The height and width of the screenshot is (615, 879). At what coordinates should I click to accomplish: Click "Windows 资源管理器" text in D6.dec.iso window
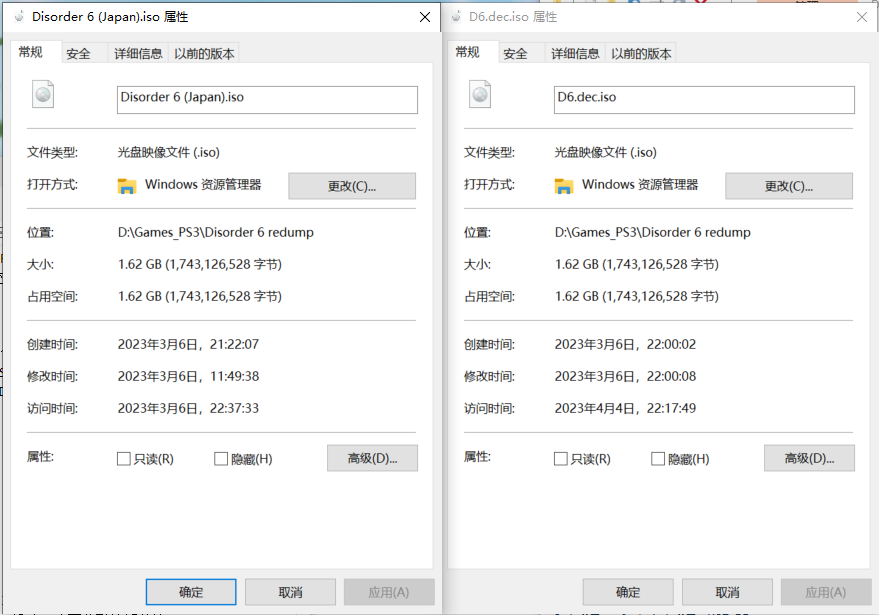tap(640, 184)
